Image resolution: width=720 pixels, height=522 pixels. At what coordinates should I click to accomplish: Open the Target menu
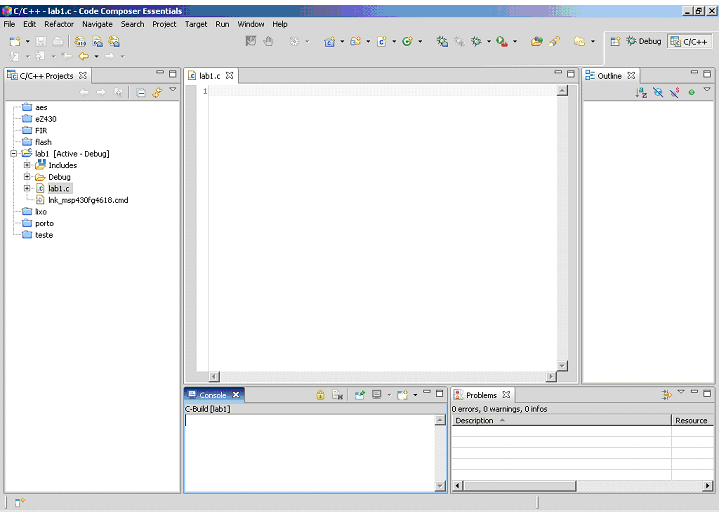click(196, 24)
